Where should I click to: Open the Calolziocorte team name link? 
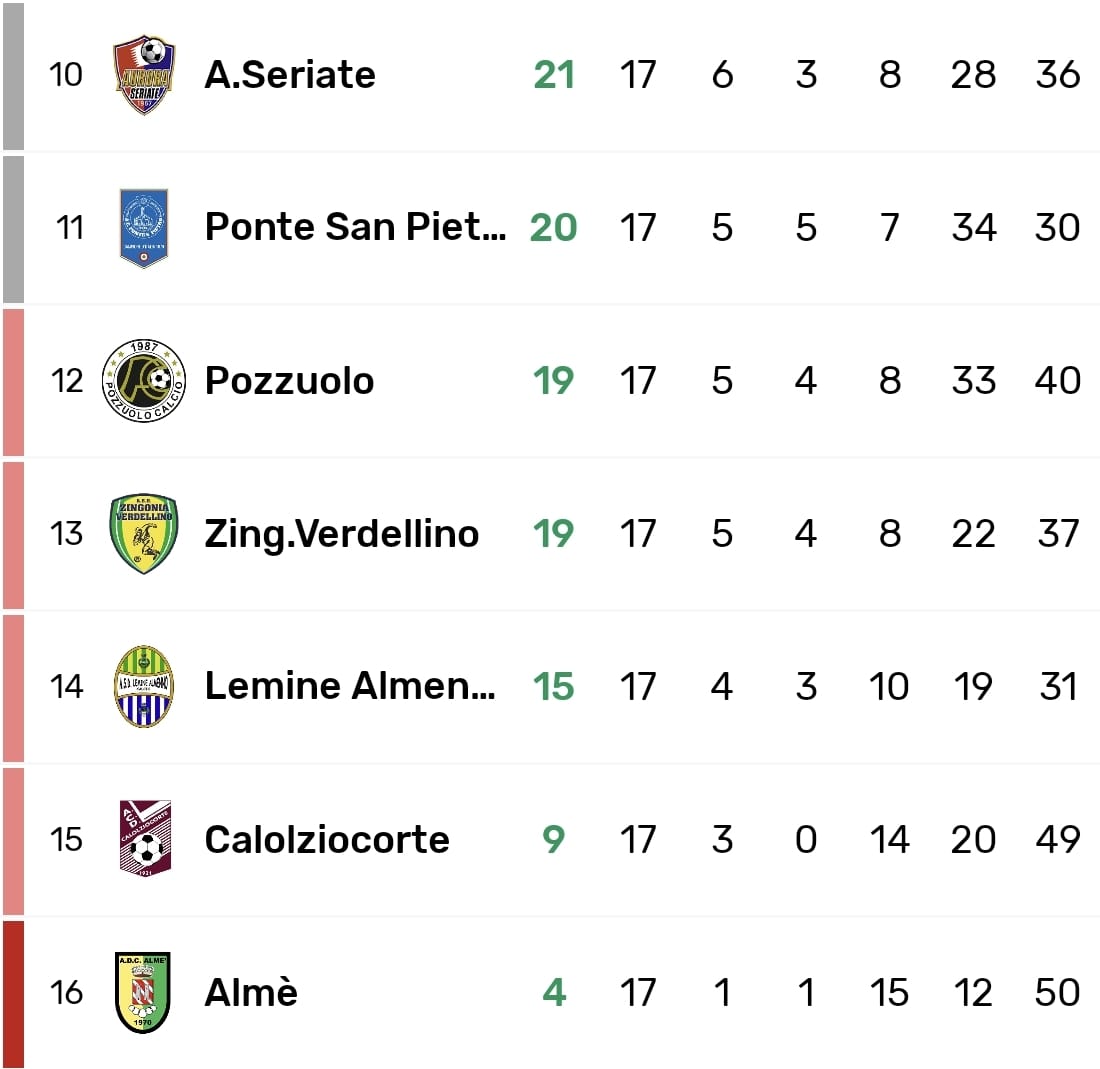[326, 840]
